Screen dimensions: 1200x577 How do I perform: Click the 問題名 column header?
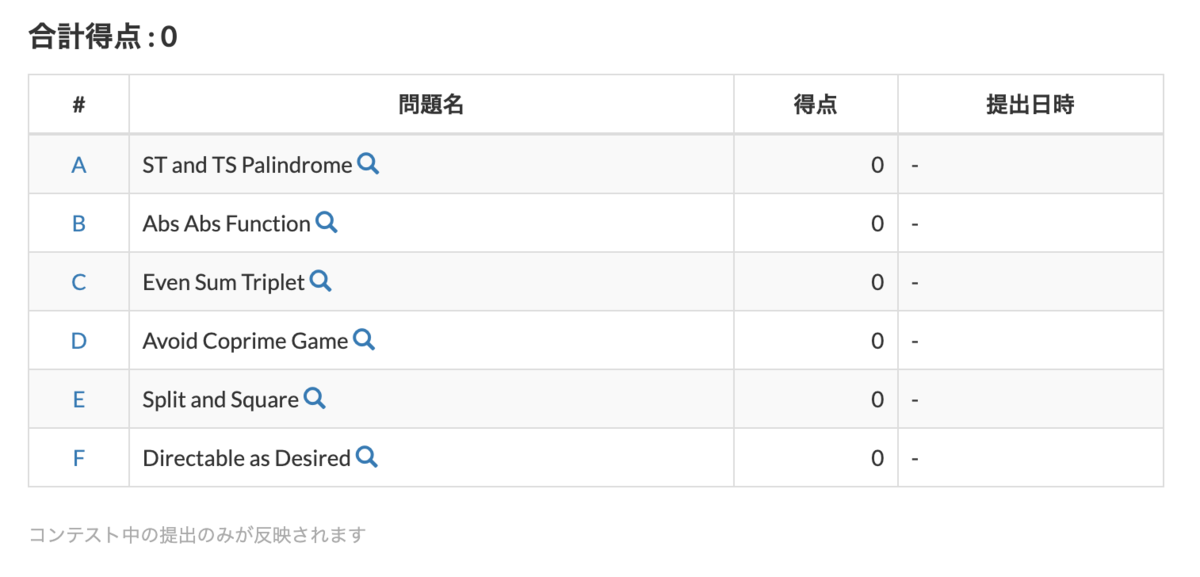(431, 104)
